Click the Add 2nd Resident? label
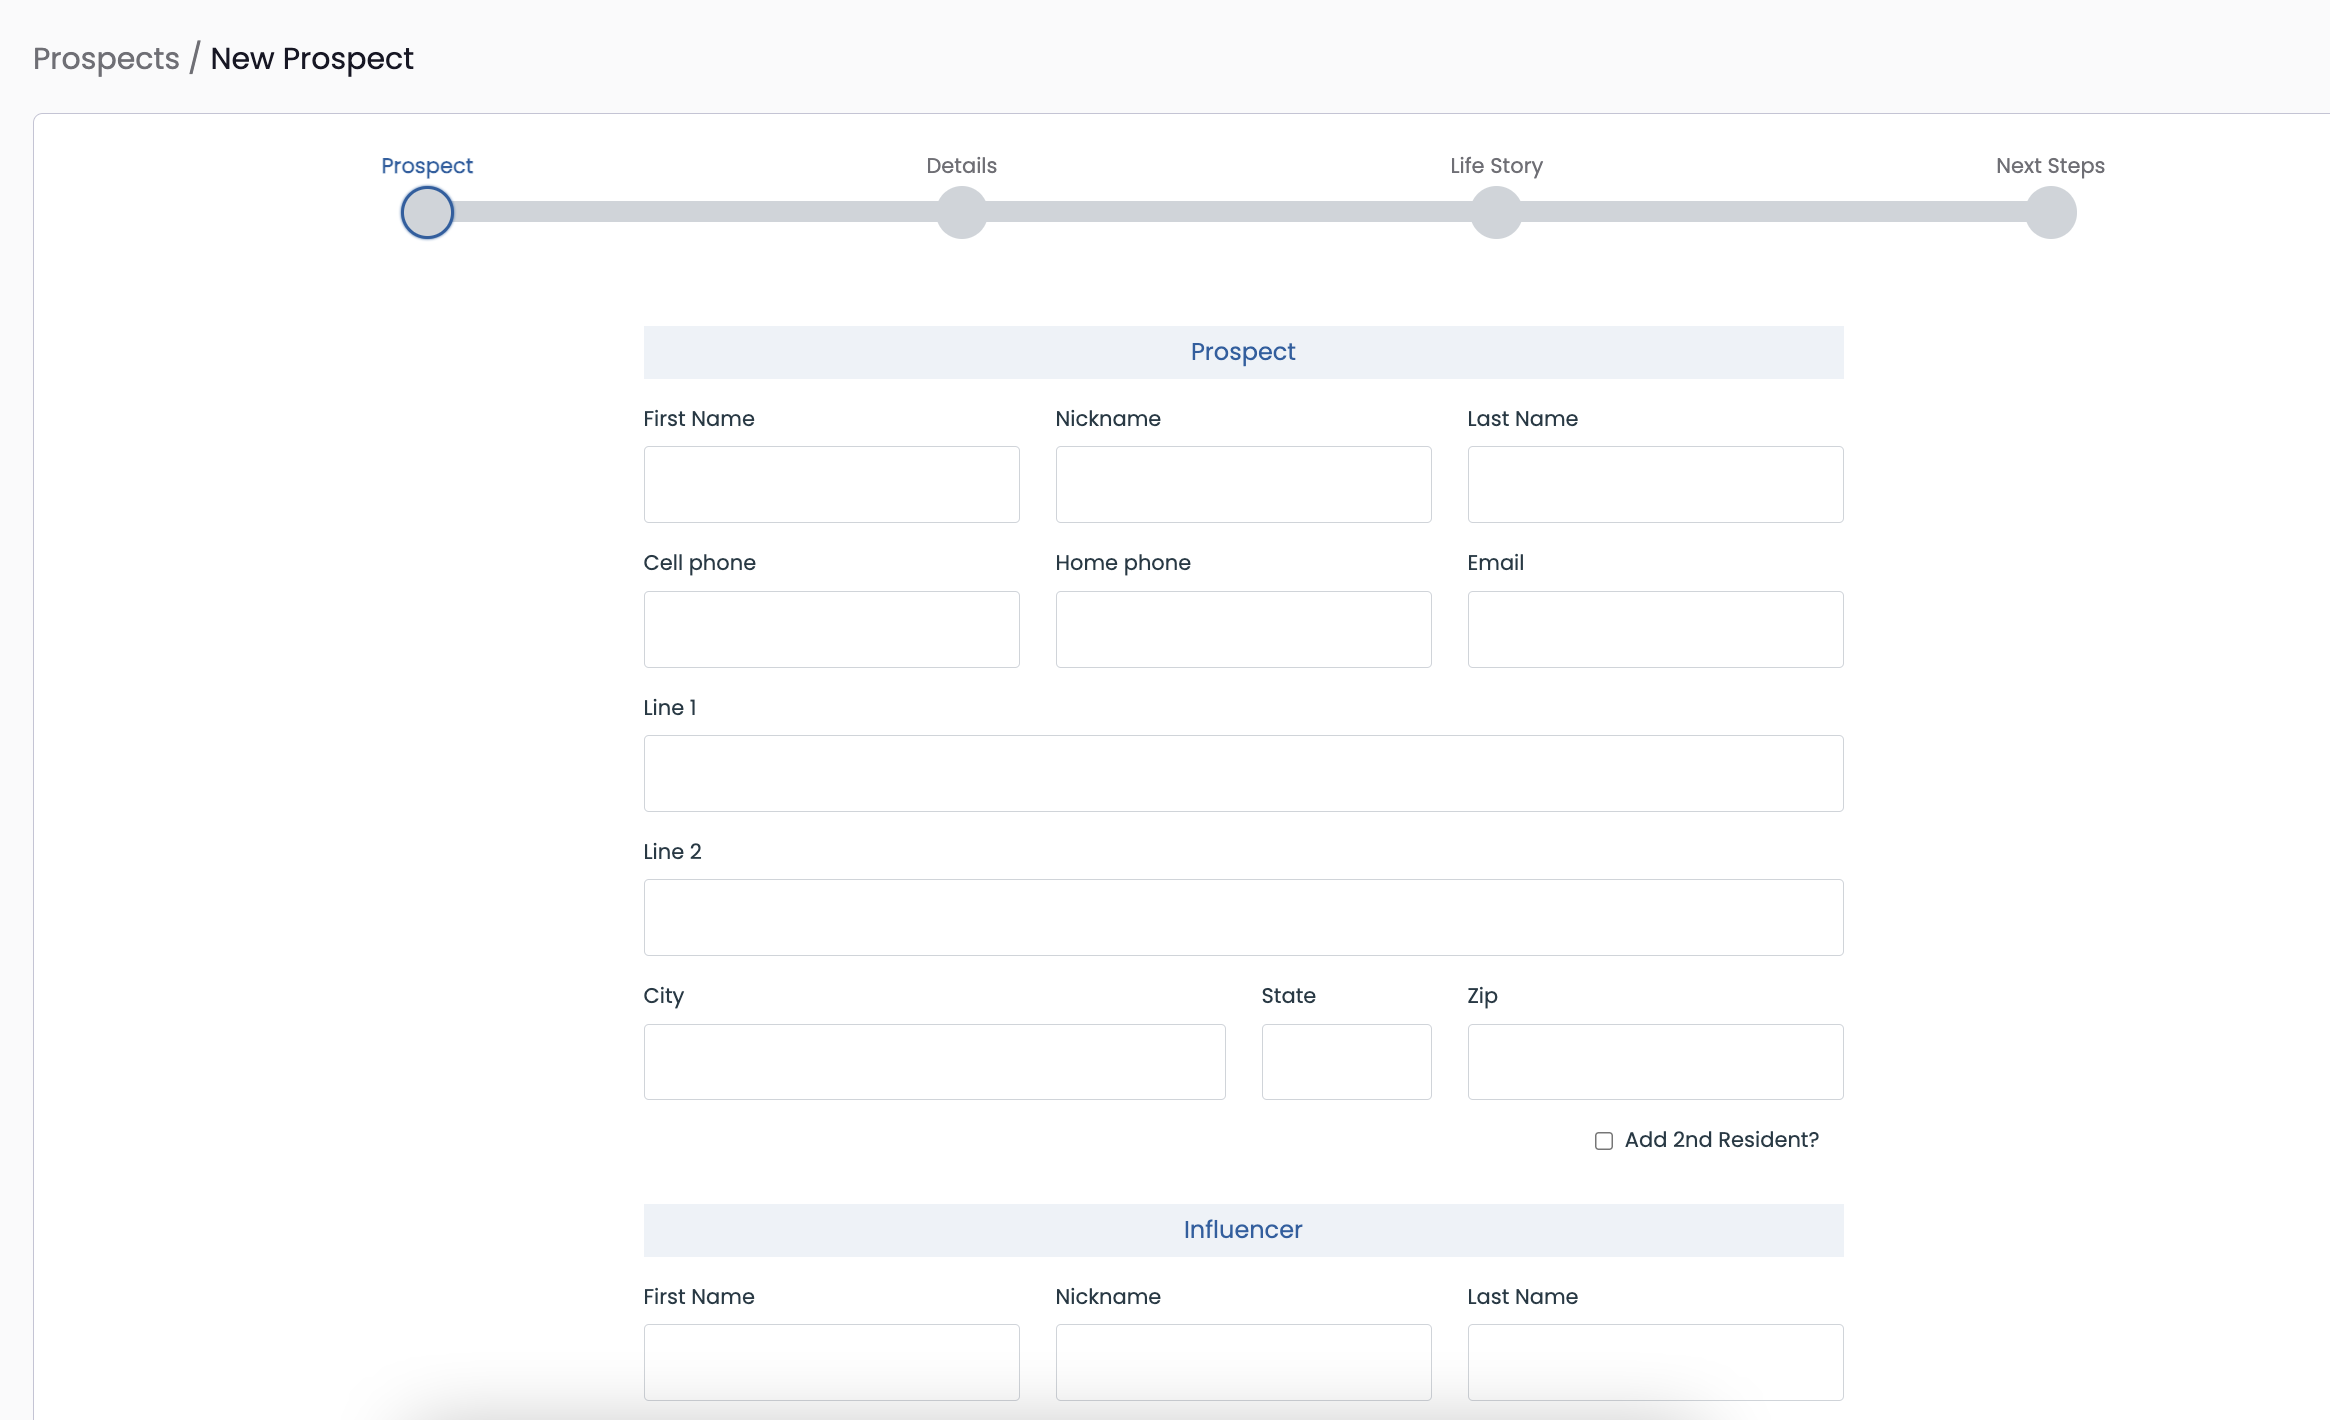 click(x=1721, y=1140)
